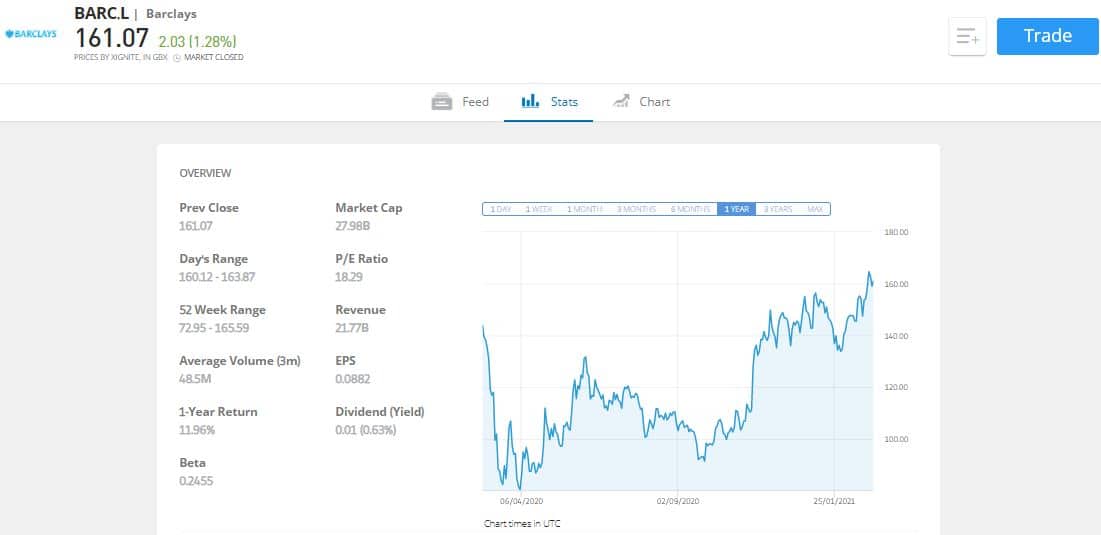Select the Stats tab label
Image resolution: width=1101 pixels, height=535 pixels.
[x=564, y=102]
